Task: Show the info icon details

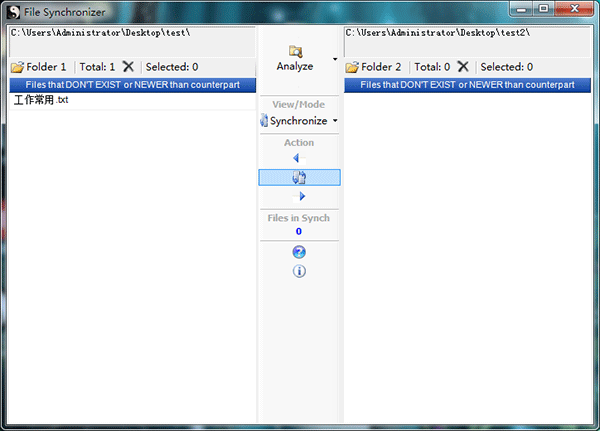Action: pyautogui.click(x=299, y=271)
